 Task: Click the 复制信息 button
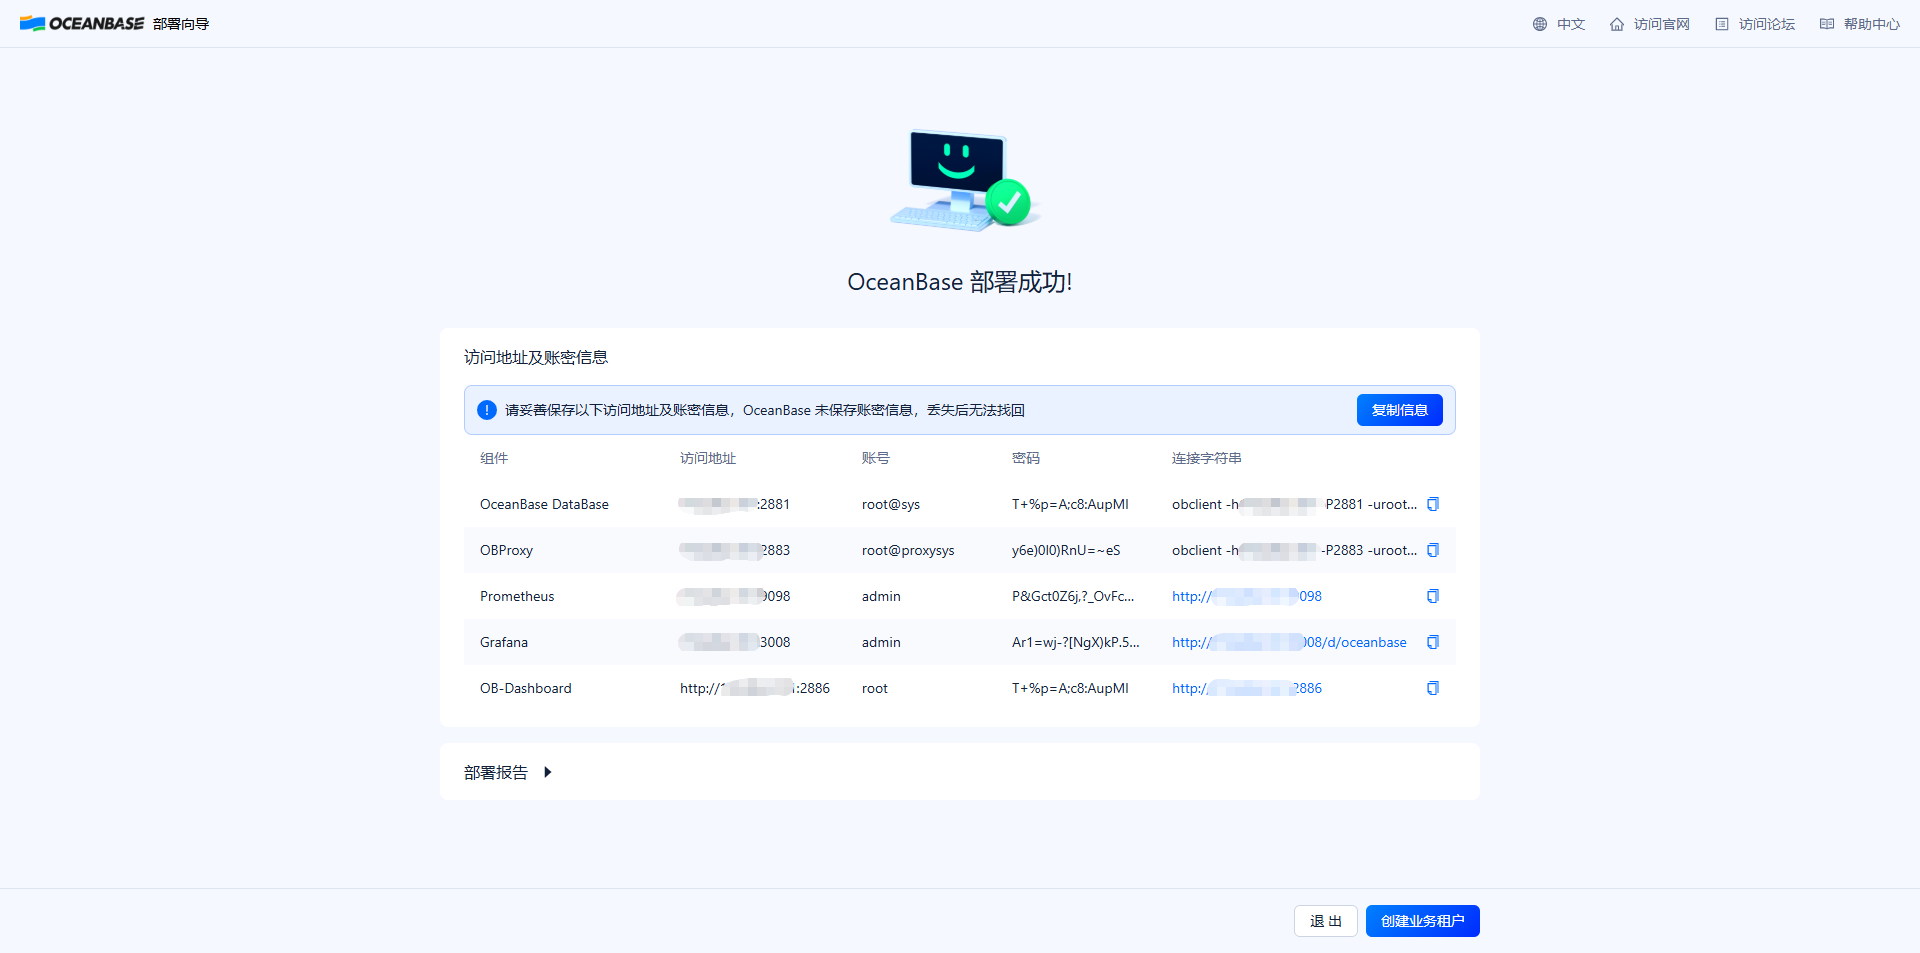click(x=1399, y=410)
